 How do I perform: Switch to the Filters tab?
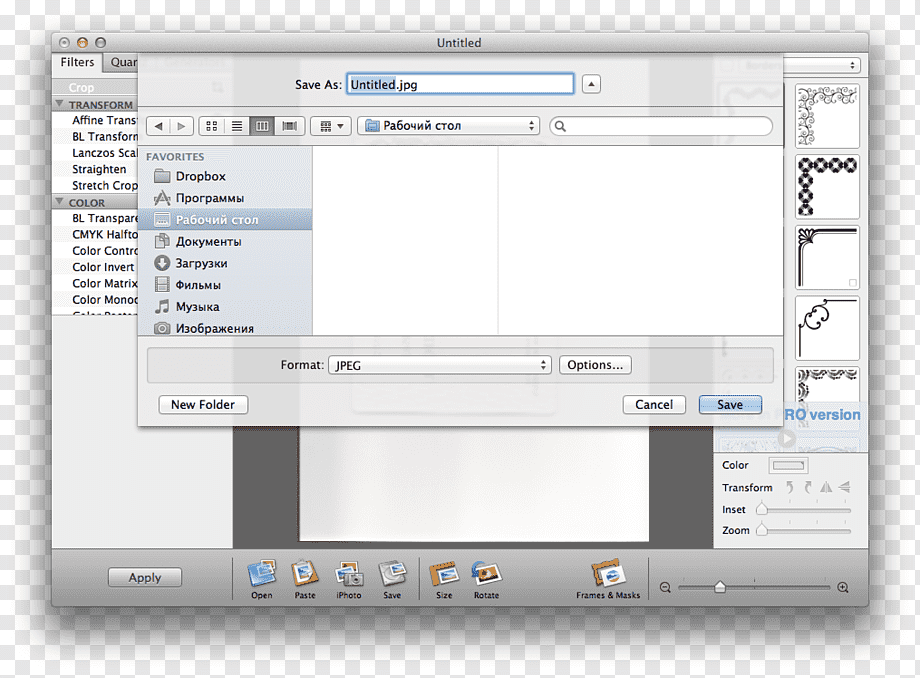point(77,62)
